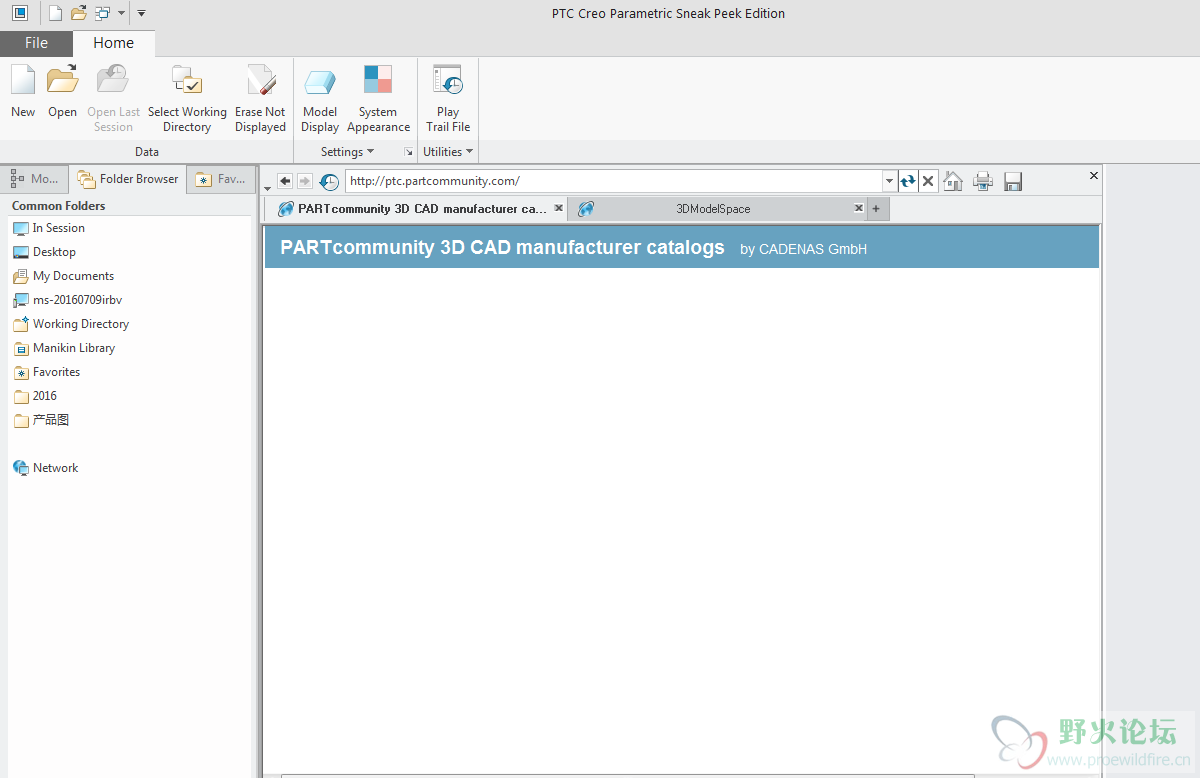This screenshot has height=778, width=1200.
Task: Click Erase Not Displayed
Action: tap(260, 98)
